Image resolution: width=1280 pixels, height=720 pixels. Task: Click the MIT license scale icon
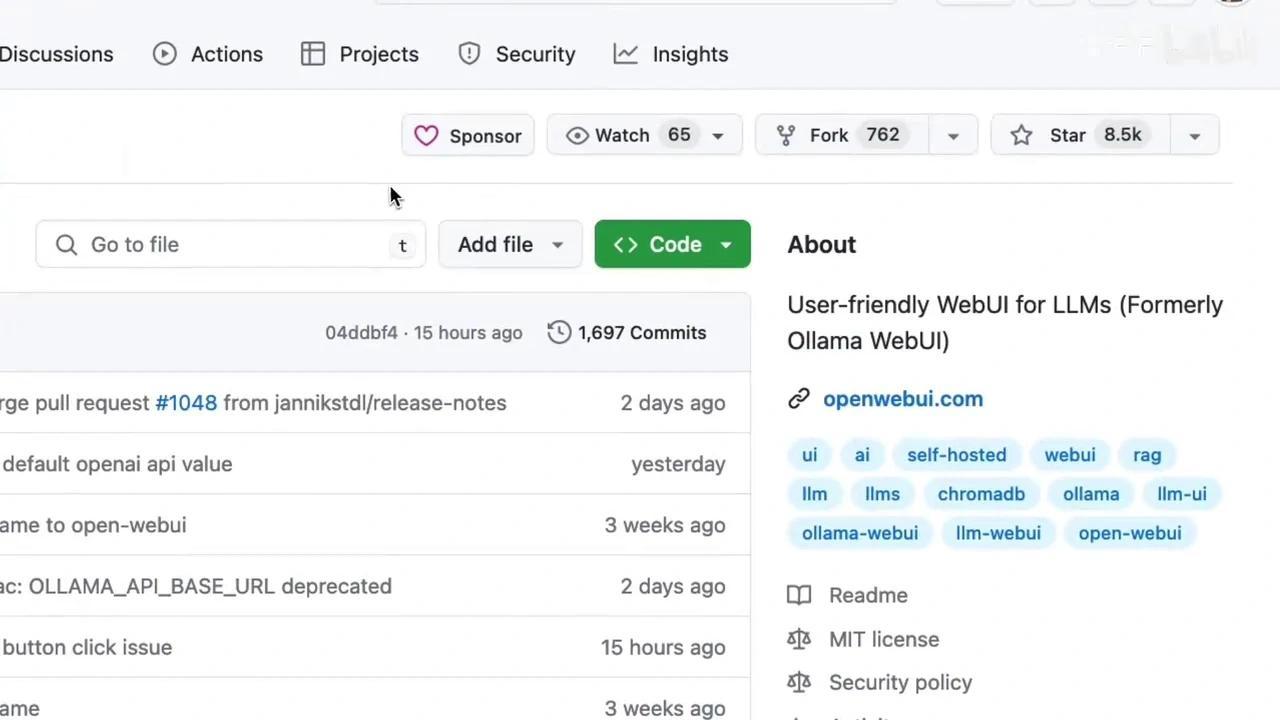[x=799, y=639]
